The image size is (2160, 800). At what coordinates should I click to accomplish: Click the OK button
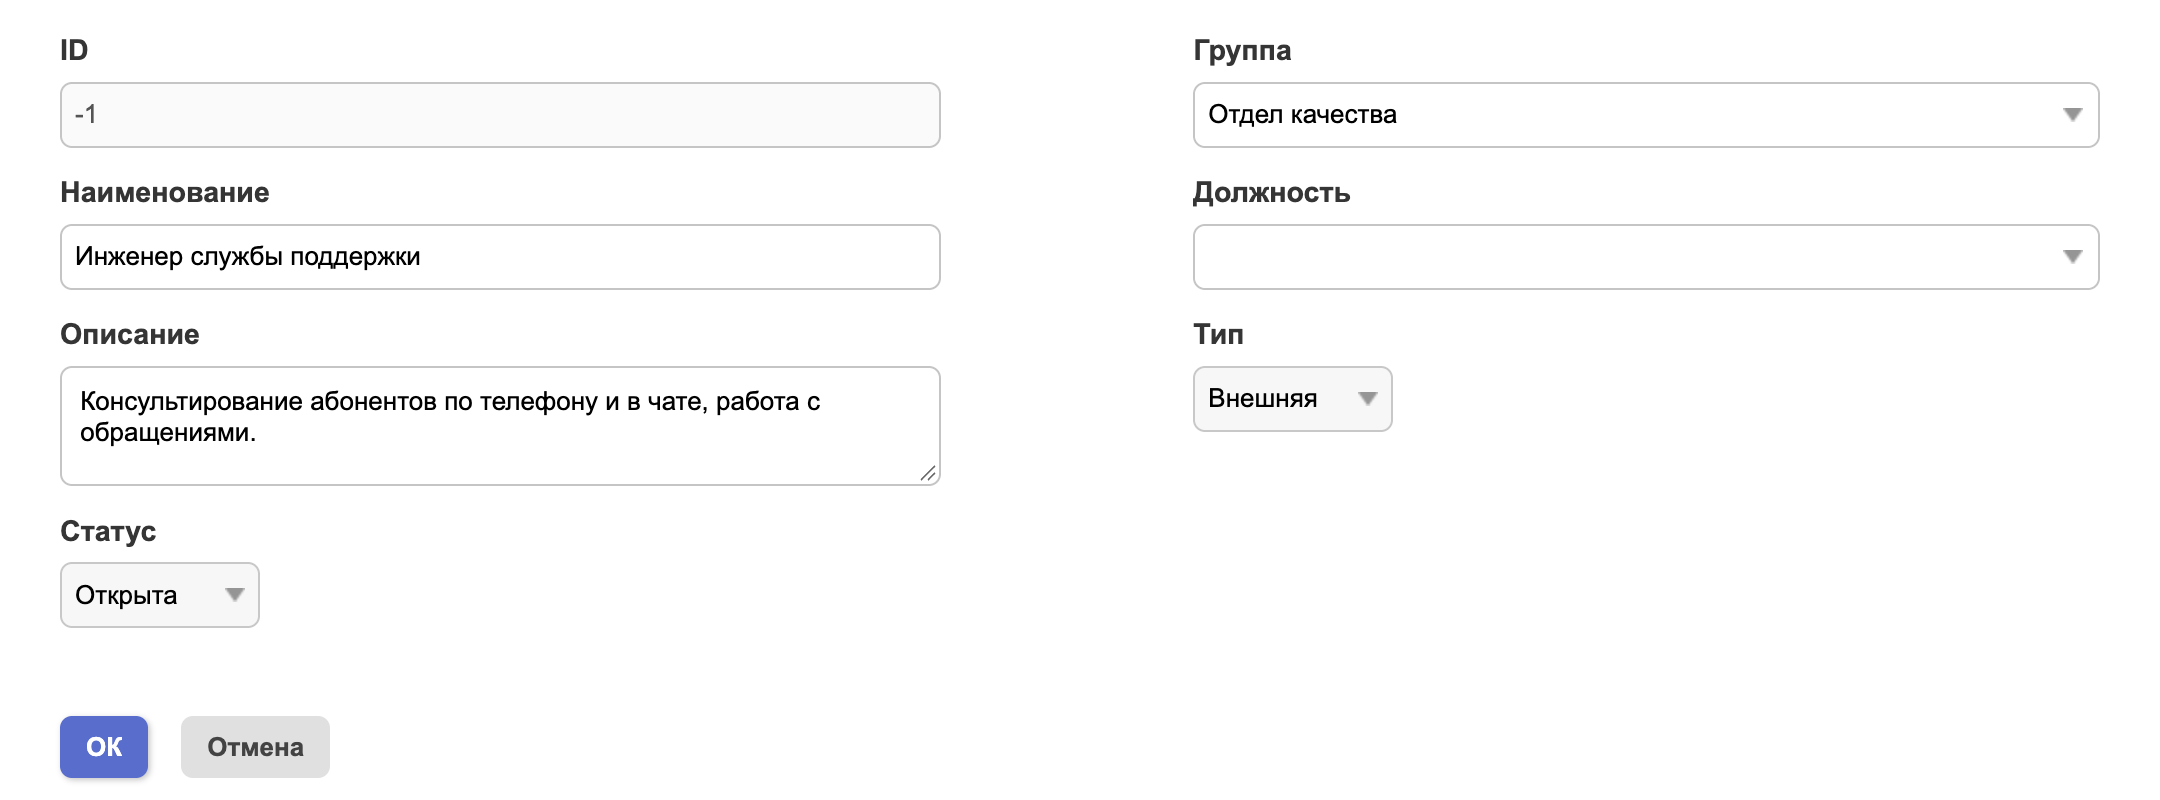(x=104, y=747)
